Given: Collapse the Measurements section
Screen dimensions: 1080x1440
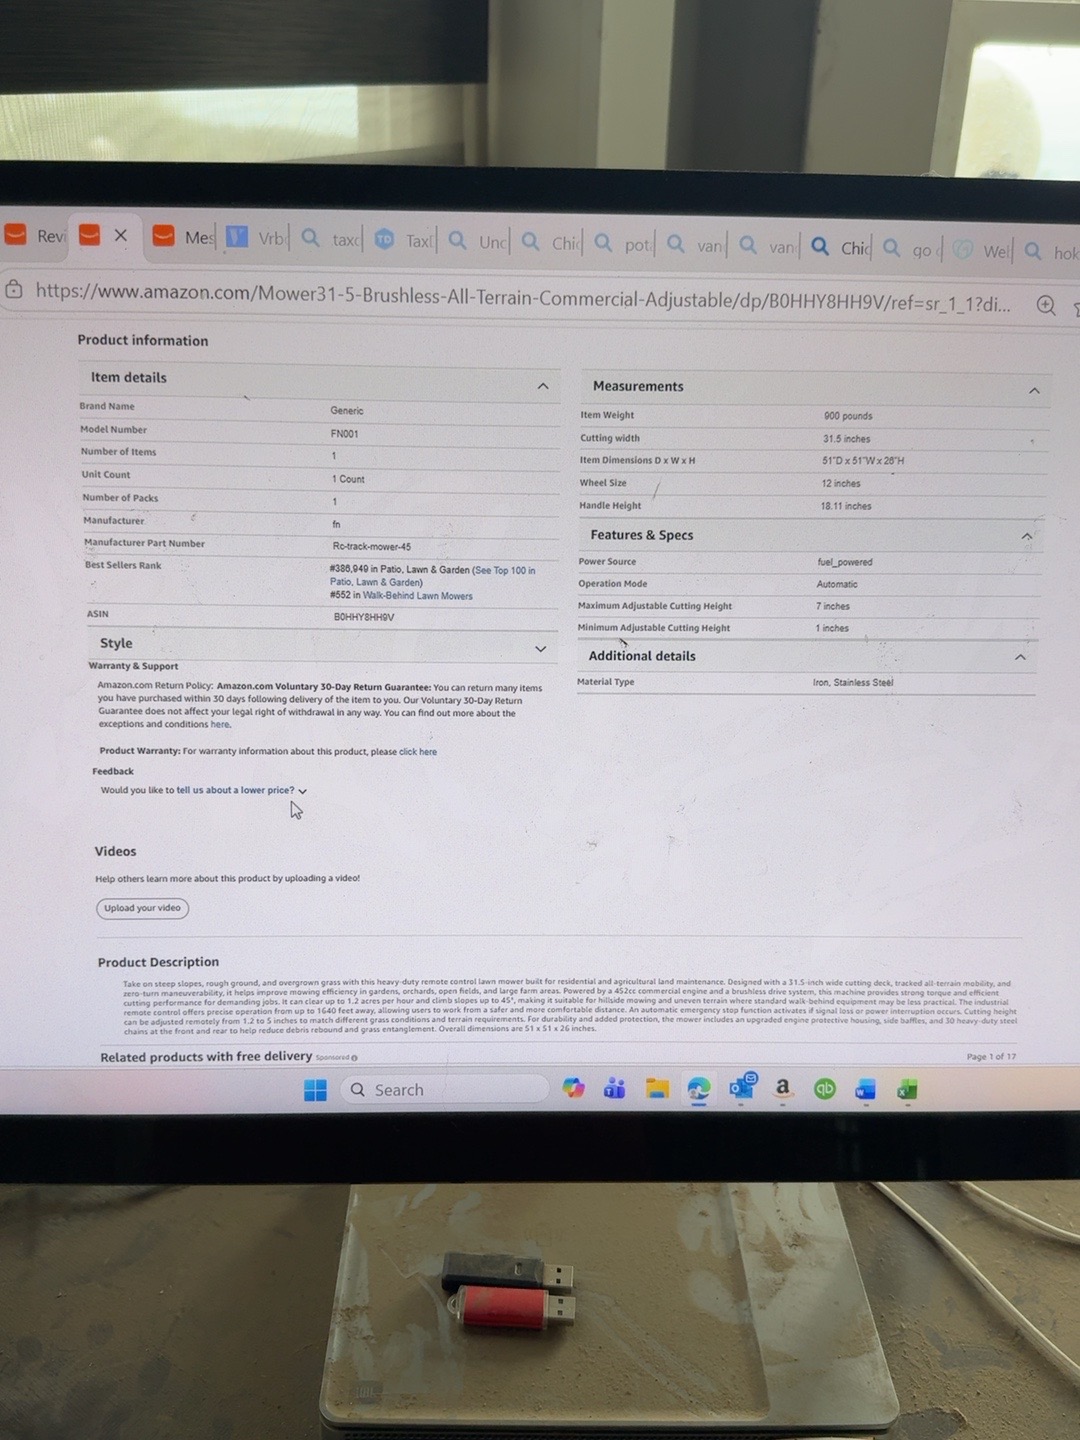Looking at the screenshot, I should (1034, 390).
